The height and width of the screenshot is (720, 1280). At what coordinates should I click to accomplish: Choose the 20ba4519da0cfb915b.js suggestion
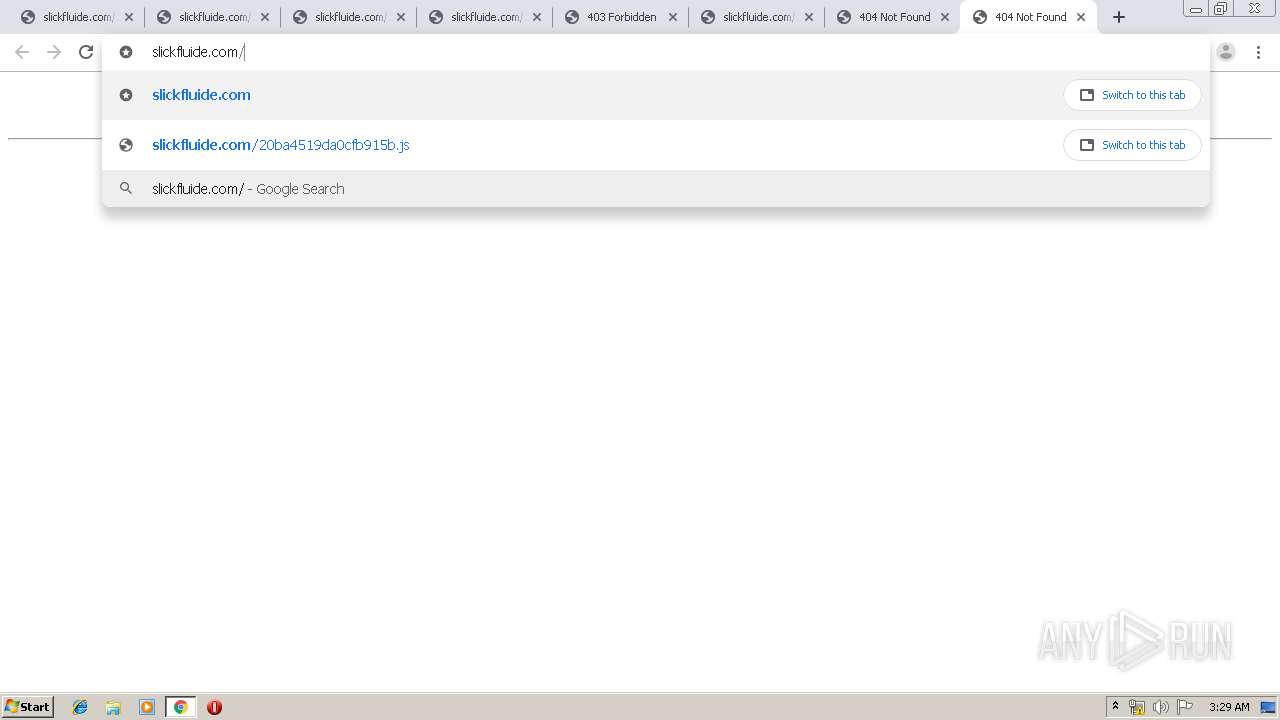(655, 145)
